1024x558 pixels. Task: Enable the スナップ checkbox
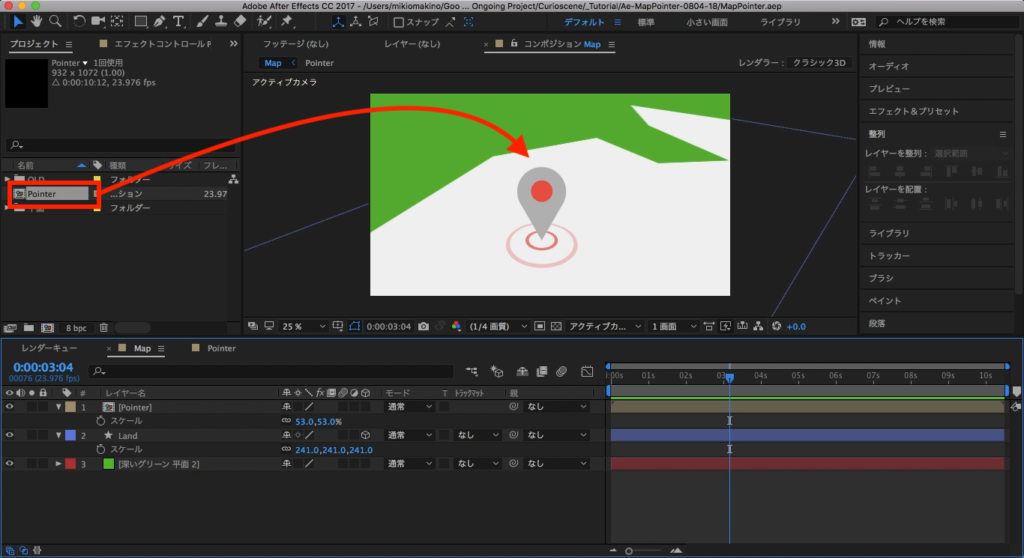399,22
